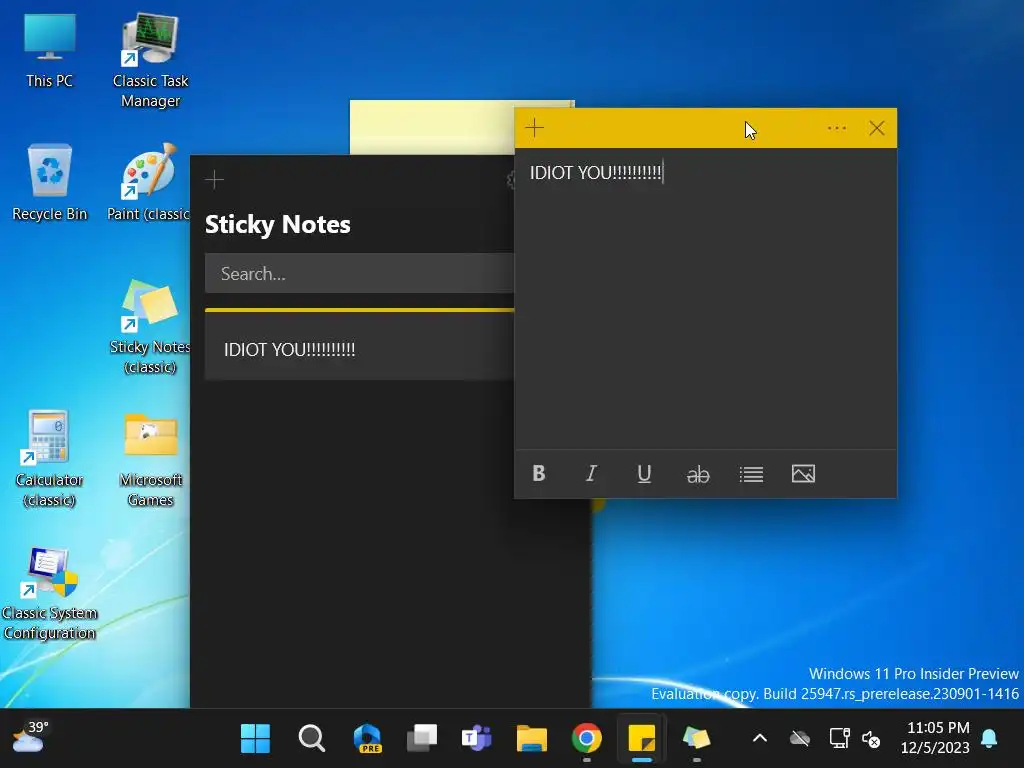Open the Windows Start menu
Image resolution: width=1024 pixels, height=768 pixels.
click(x=255, y=739)
